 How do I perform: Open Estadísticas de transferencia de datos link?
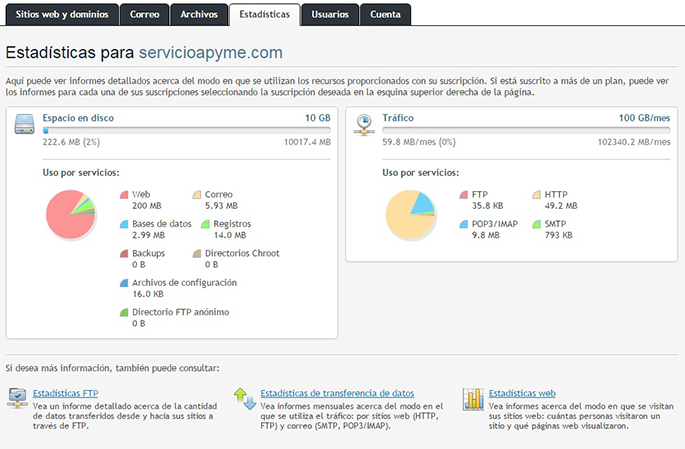click(336, 393)
